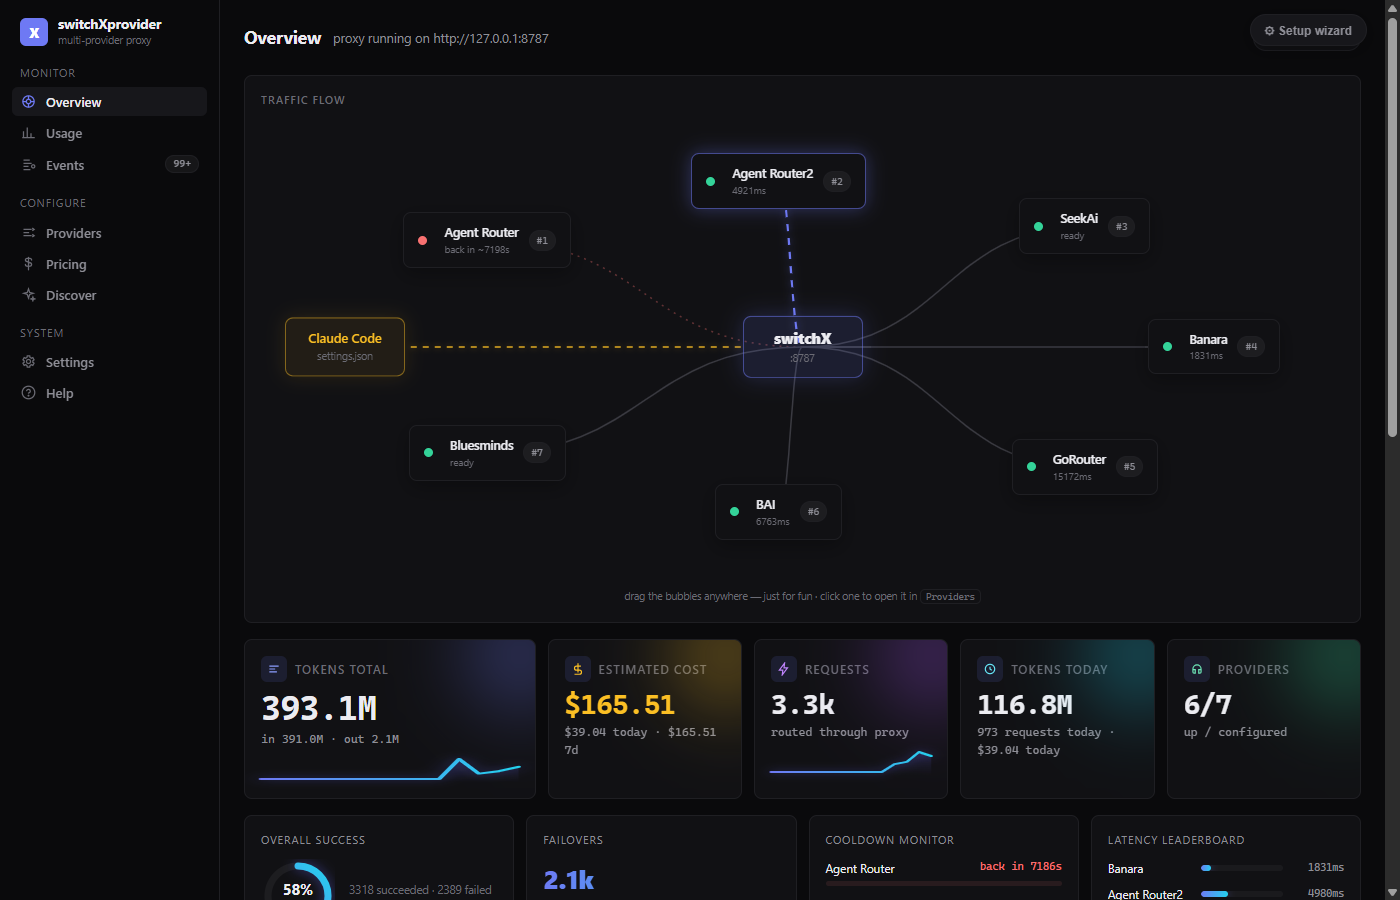The width and height of the screenshot is (1400, 900).
Task: Click the Providers card headset icon
Action: pos(1197,669)
